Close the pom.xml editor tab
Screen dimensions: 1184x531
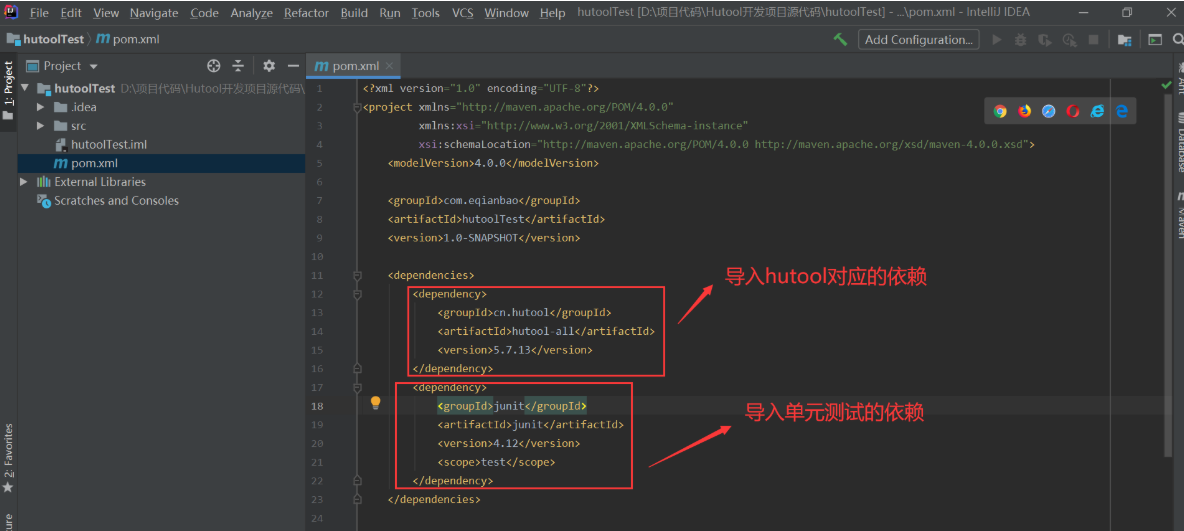pyautogui.click(x=389, y=66)
